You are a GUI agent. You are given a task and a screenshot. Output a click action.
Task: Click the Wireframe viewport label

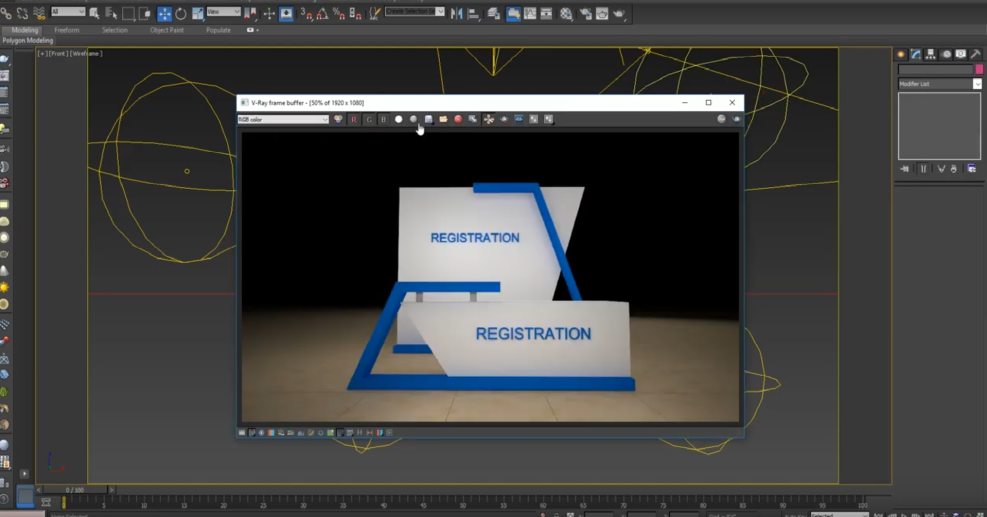(86, 54)
